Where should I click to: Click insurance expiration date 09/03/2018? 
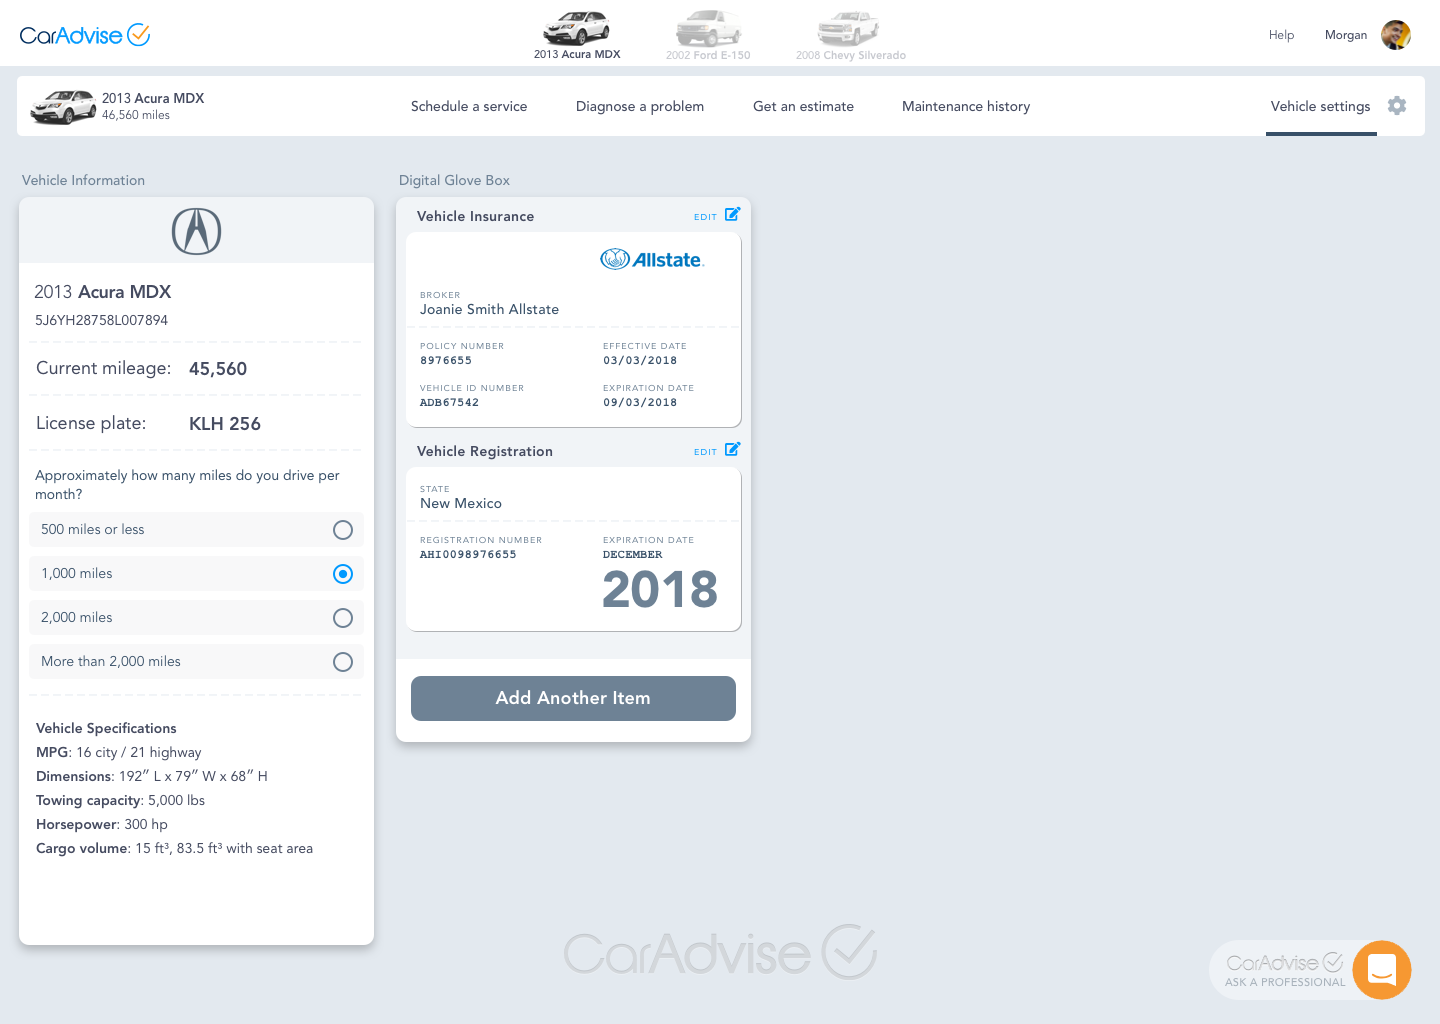[640, 403]
